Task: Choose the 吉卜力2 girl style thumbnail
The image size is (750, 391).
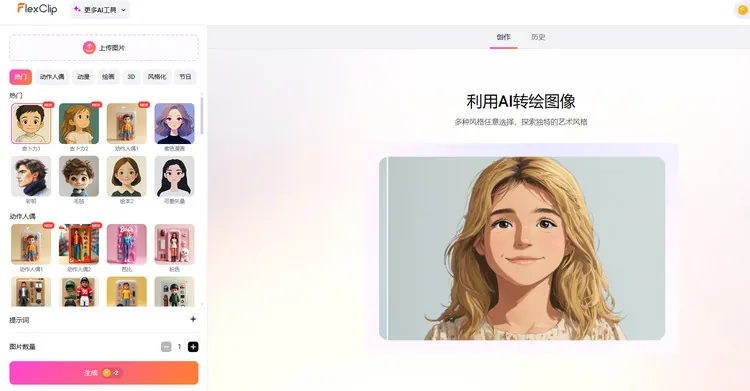Action: [79, 123]
